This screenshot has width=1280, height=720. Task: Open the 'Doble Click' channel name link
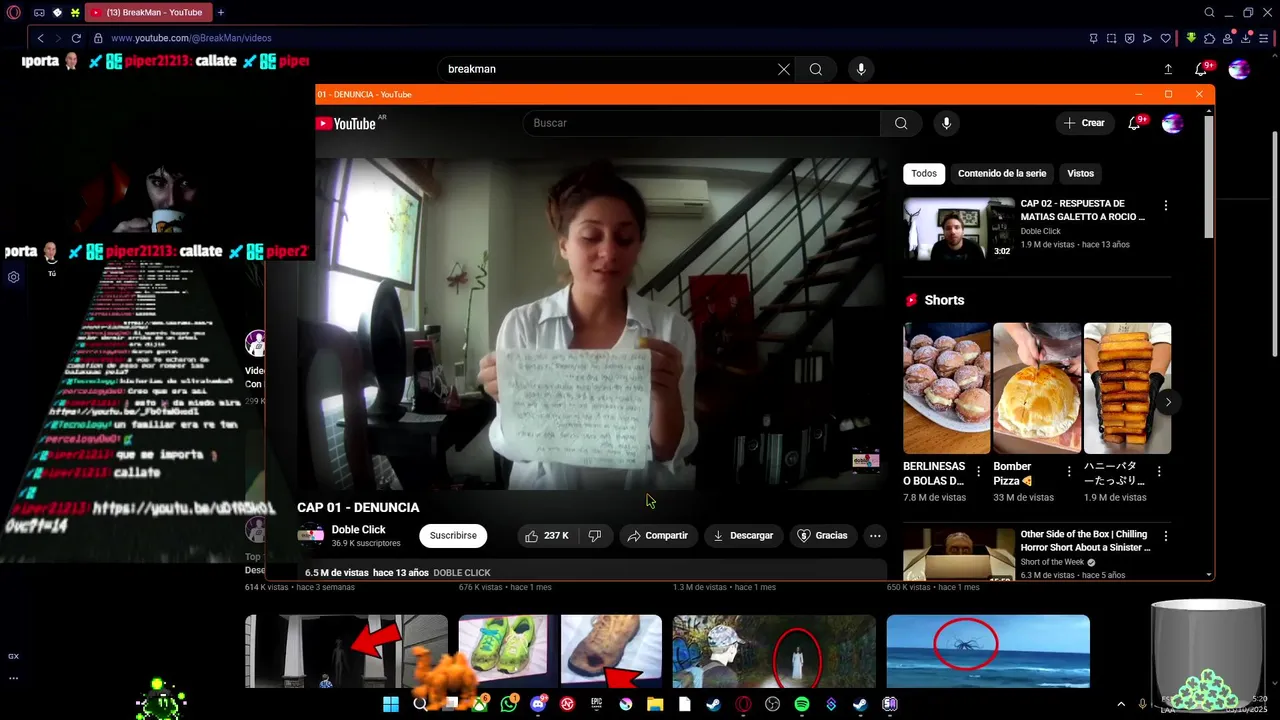(359, 530)
